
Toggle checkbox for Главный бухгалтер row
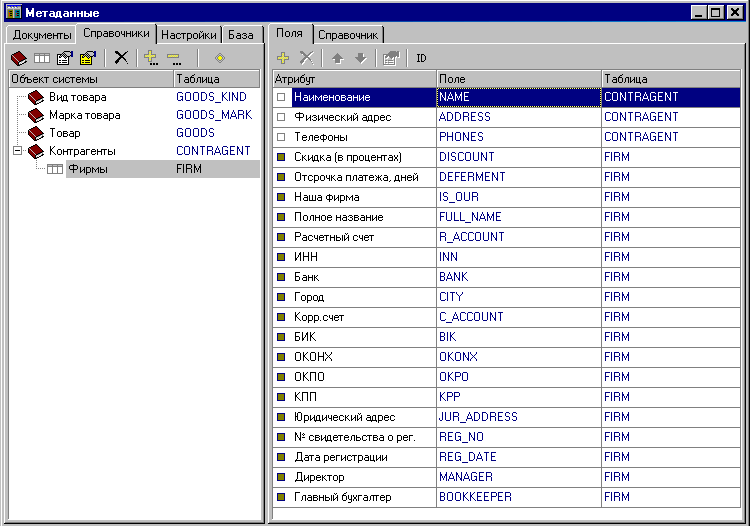[281, 497]
